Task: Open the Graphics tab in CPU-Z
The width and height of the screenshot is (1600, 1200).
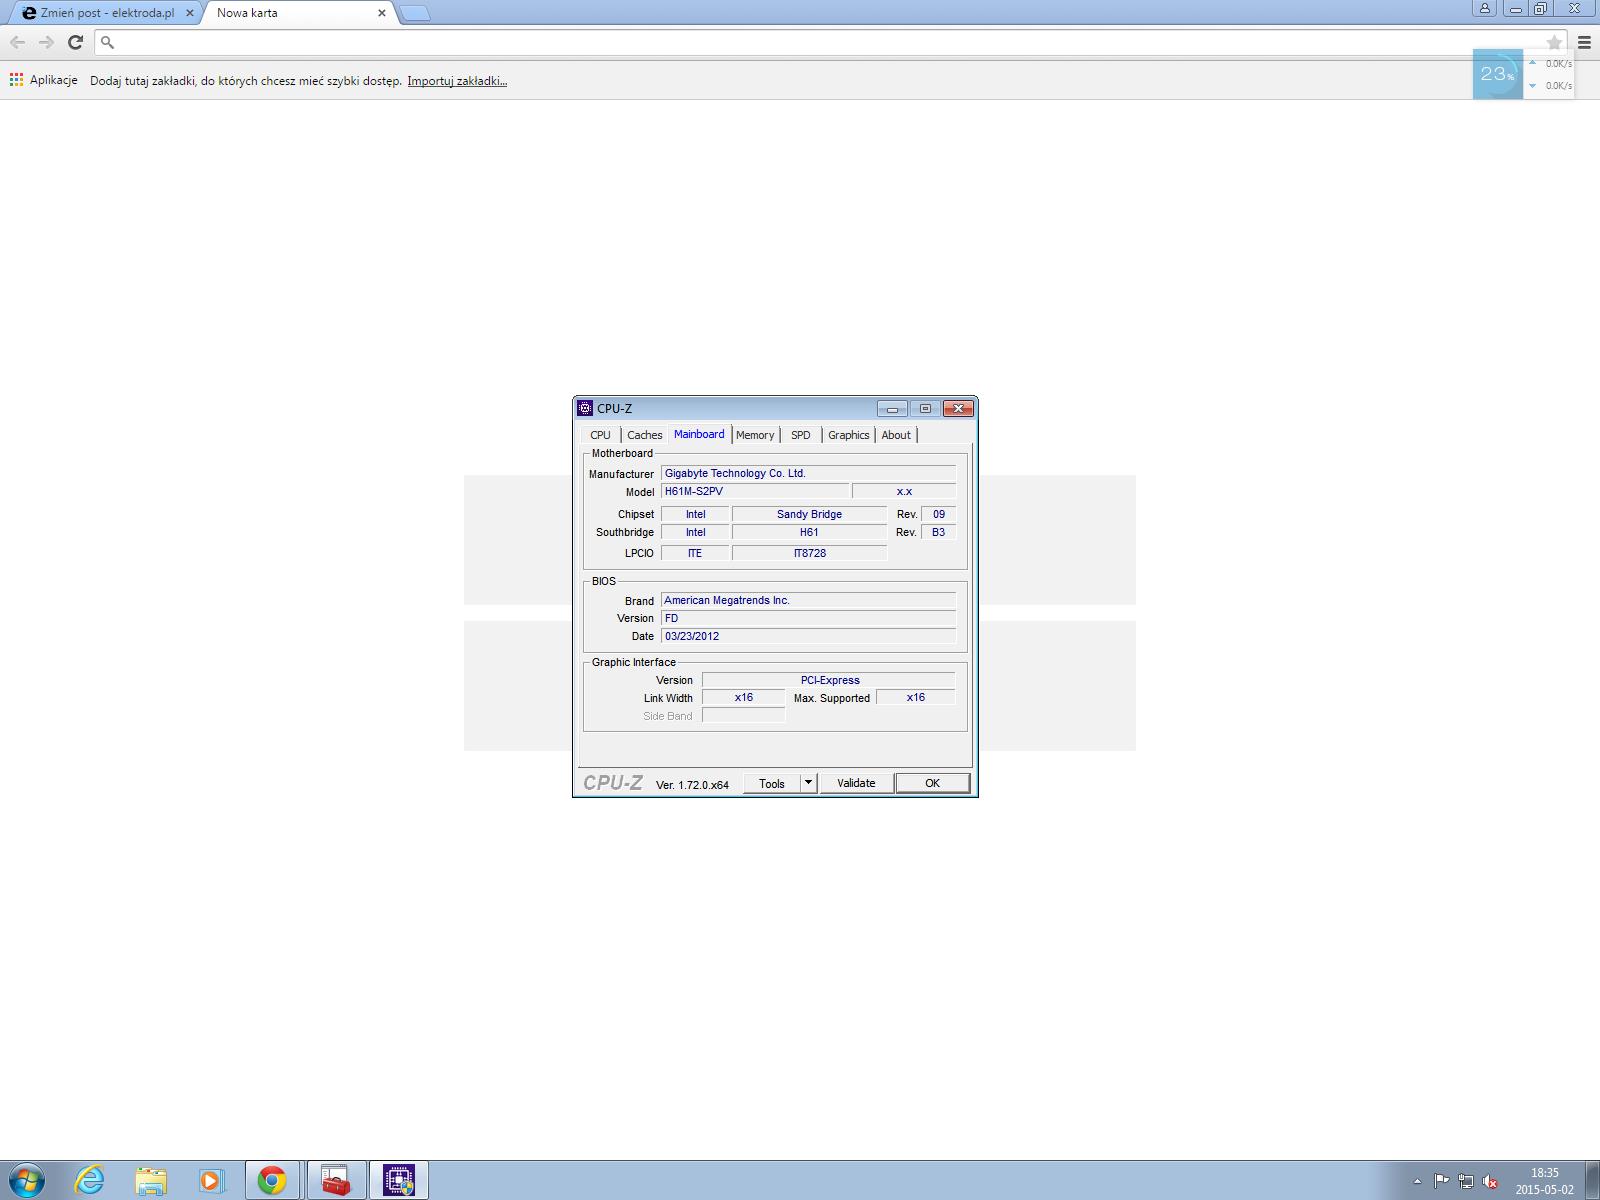Action: (x=849, y=435)
